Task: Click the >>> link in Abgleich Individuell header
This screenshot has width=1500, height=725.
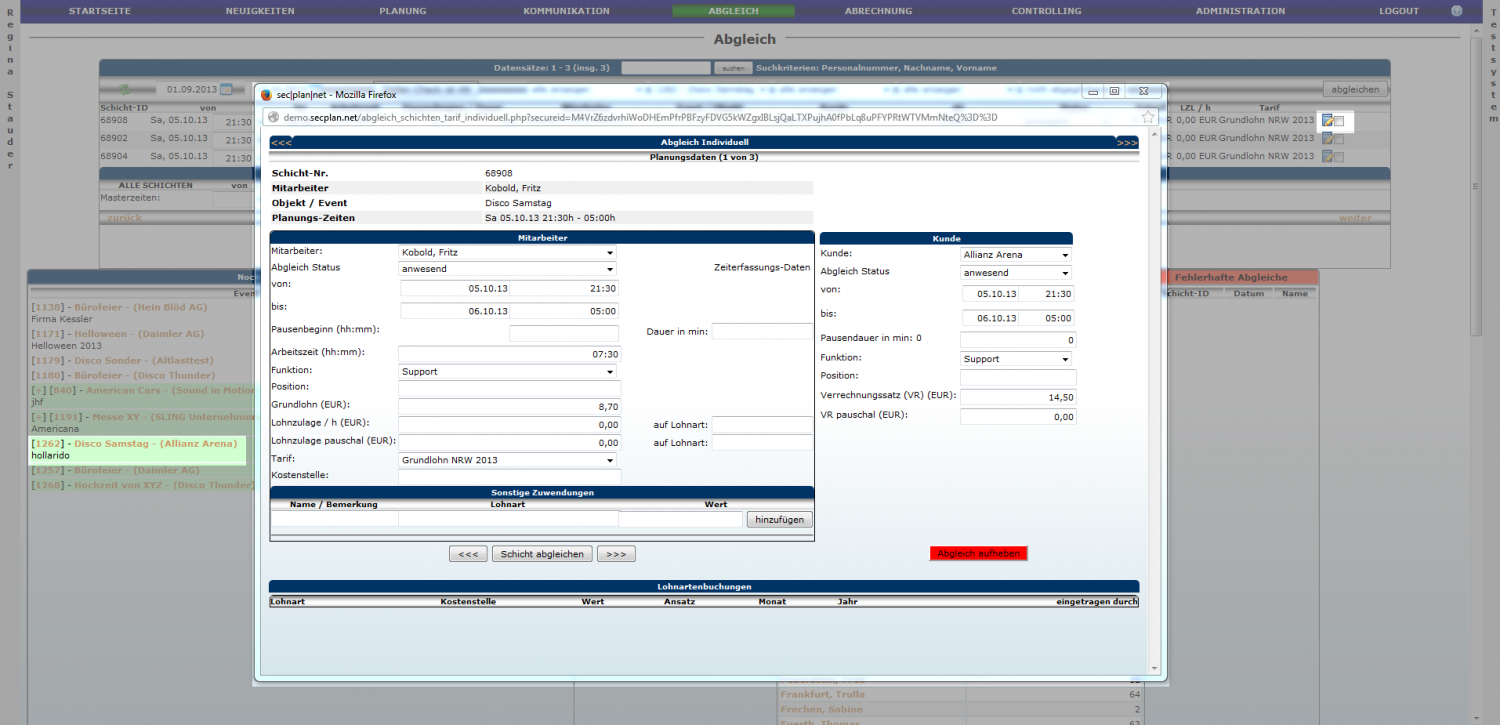Action: [x=1127, y=143]
